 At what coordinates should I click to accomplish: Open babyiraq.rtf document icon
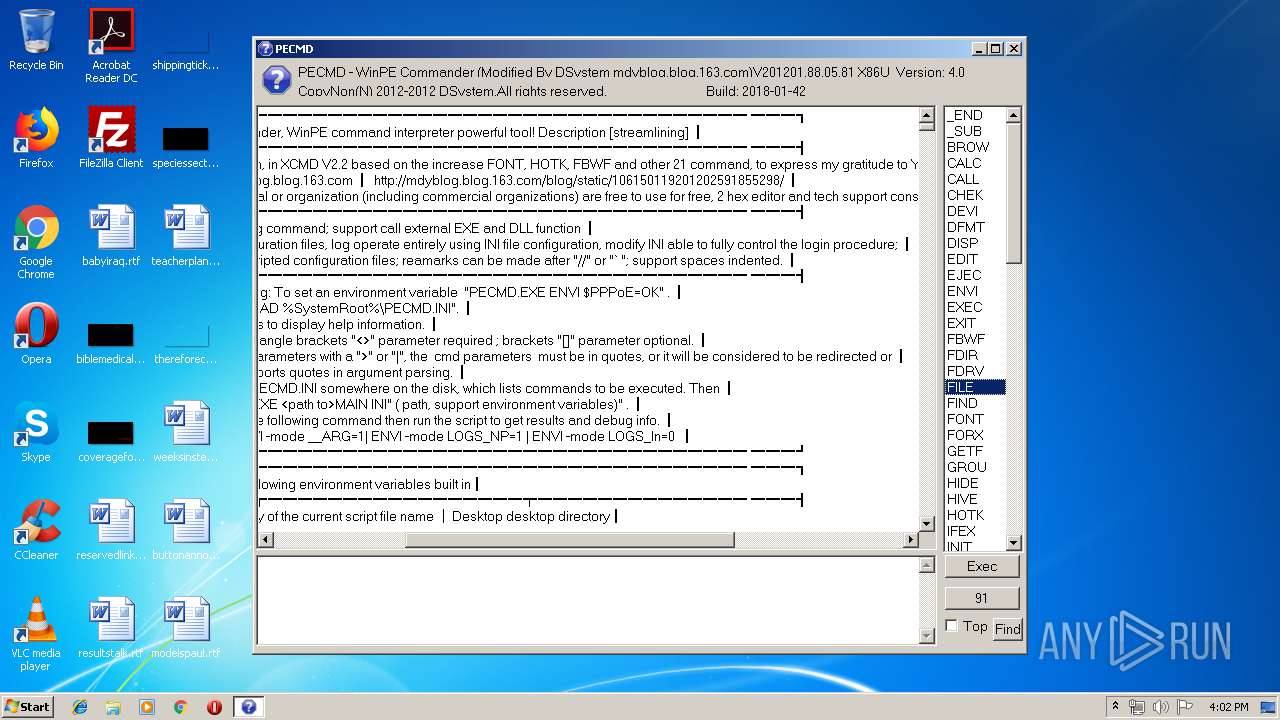coord(111,236)
